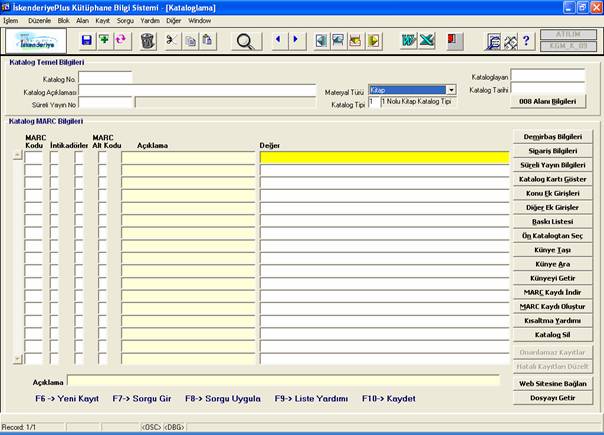
Task: Click the Konu Ek Girişleri button
Action: point(553,193)
